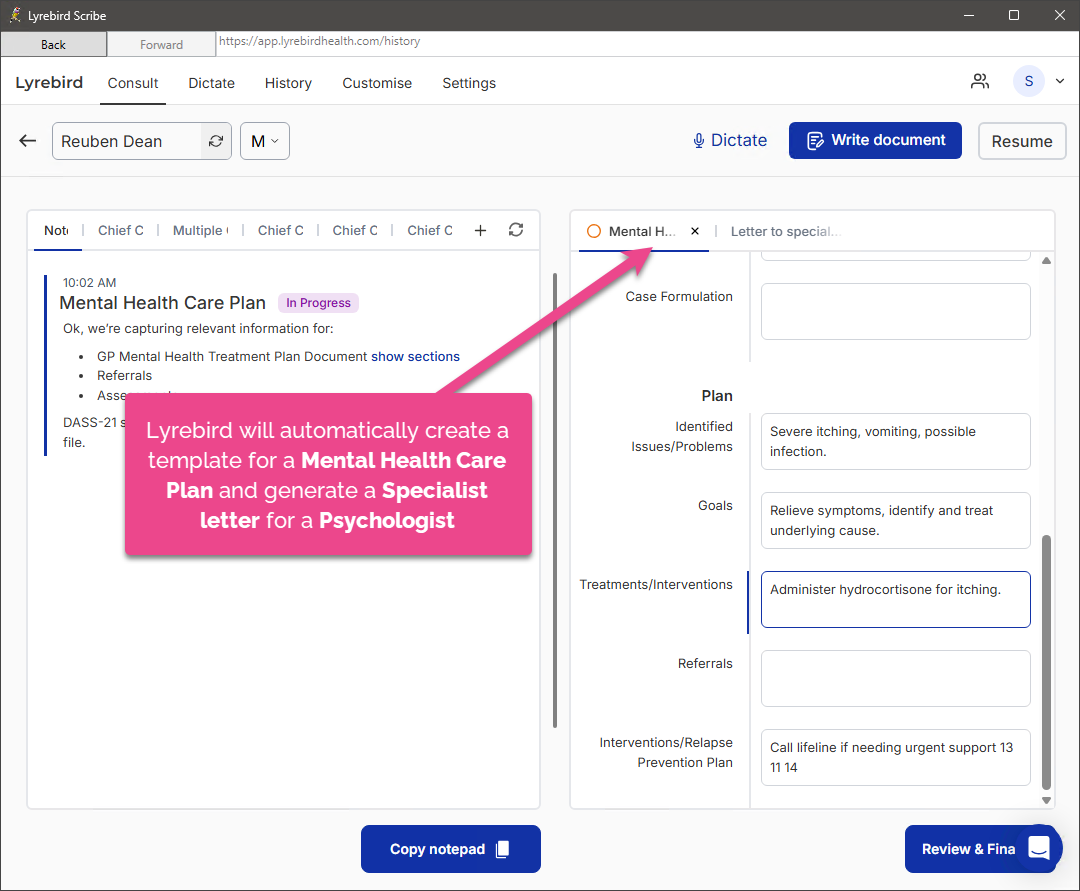The height and width of the screenshot is (891, 1080).
Task: Click the back arrow next to patient name
Action: click(28, 141)
